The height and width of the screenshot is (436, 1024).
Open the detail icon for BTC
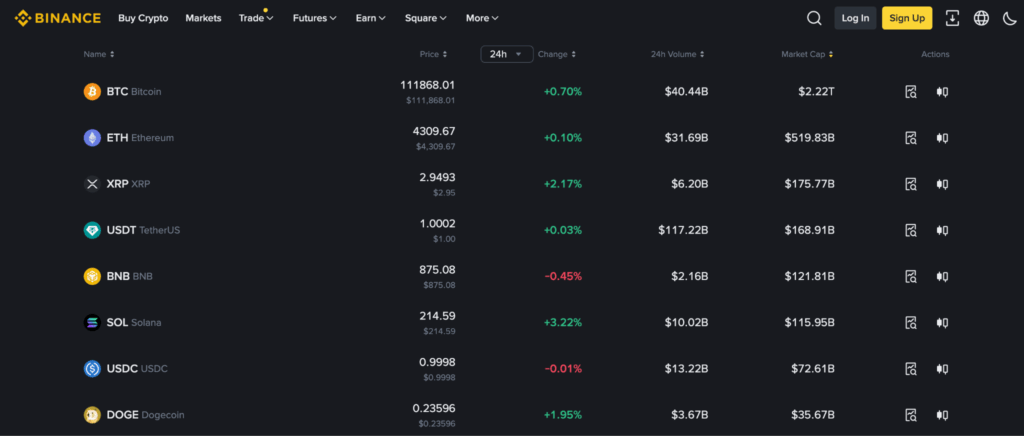(x=910, y=92)
